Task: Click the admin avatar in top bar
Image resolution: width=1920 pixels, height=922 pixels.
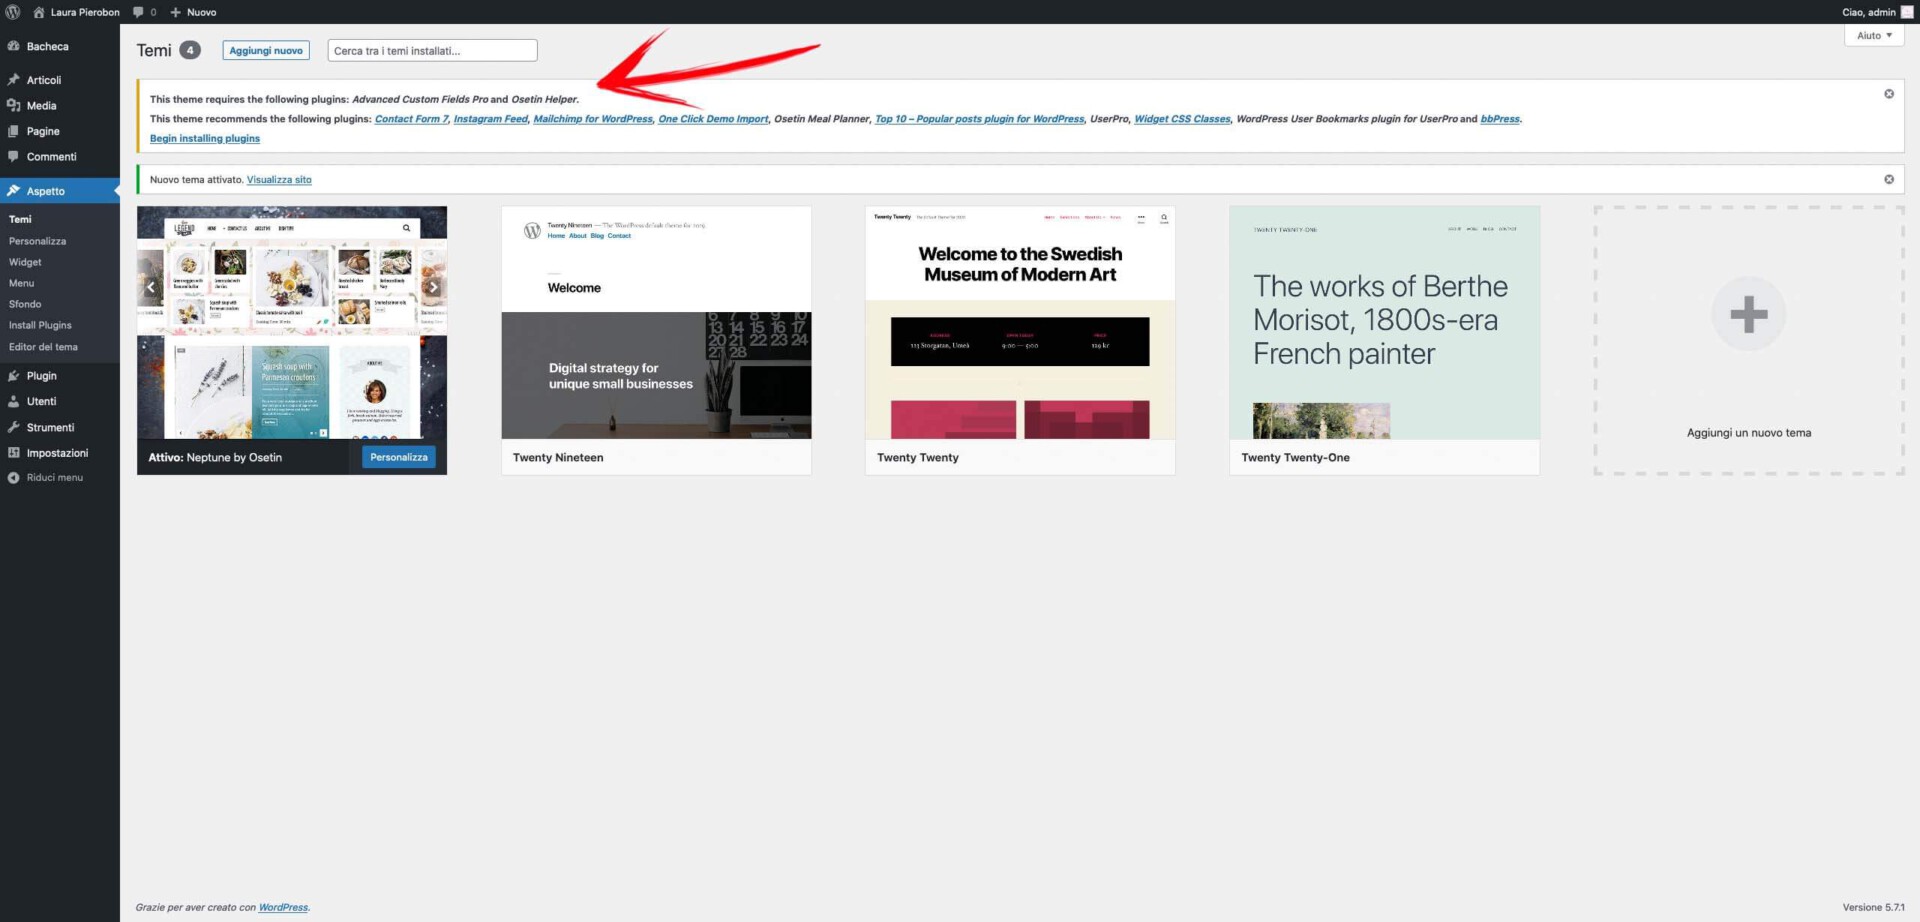Action: [1907, 12]
